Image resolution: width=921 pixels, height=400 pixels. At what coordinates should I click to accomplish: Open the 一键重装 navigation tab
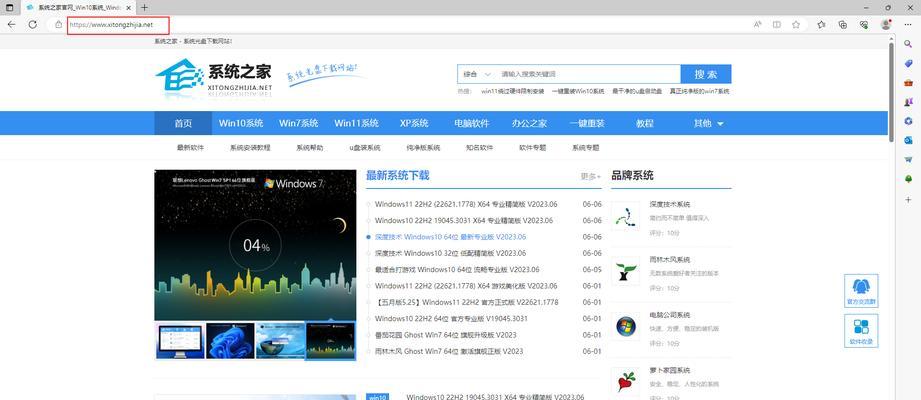click(587, 123)
